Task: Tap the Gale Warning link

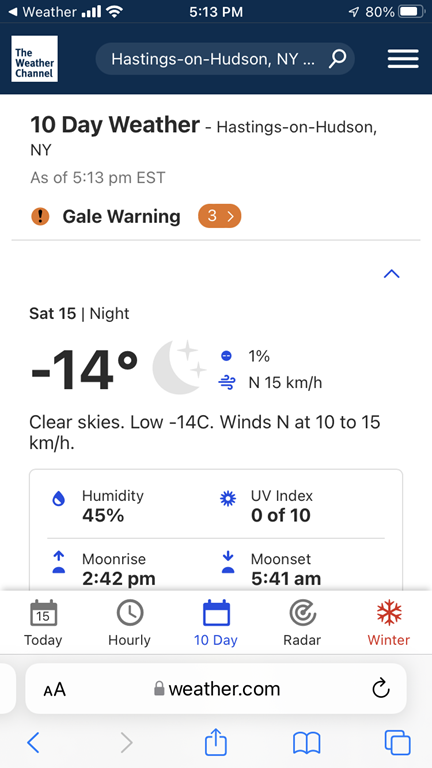Action: click(121, 216)
